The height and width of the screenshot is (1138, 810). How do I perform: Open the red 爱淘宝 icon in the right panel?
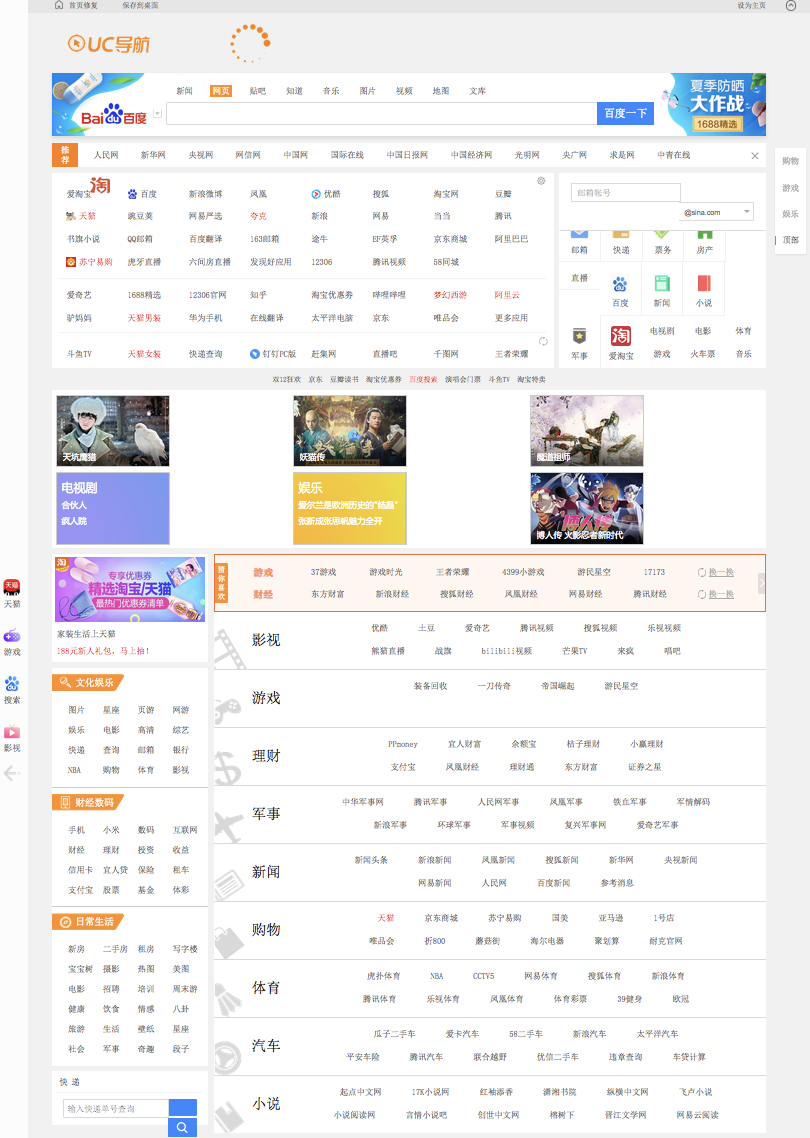pyautogui.click(x=621, y=336)
